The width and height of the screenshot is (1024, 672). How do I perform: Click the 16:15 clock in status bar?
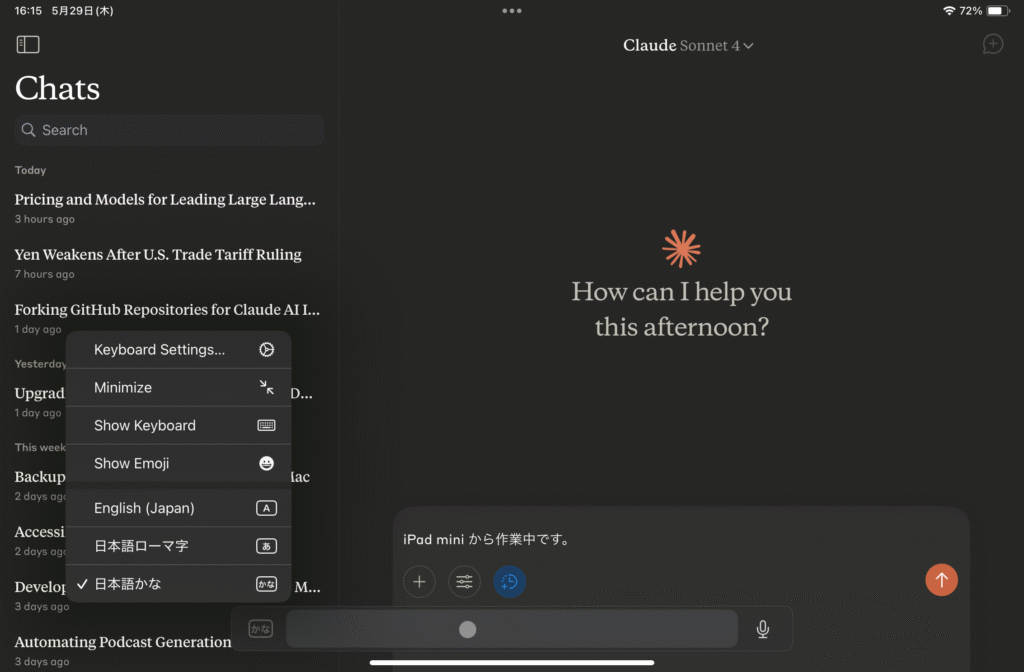tap(28, 10)
